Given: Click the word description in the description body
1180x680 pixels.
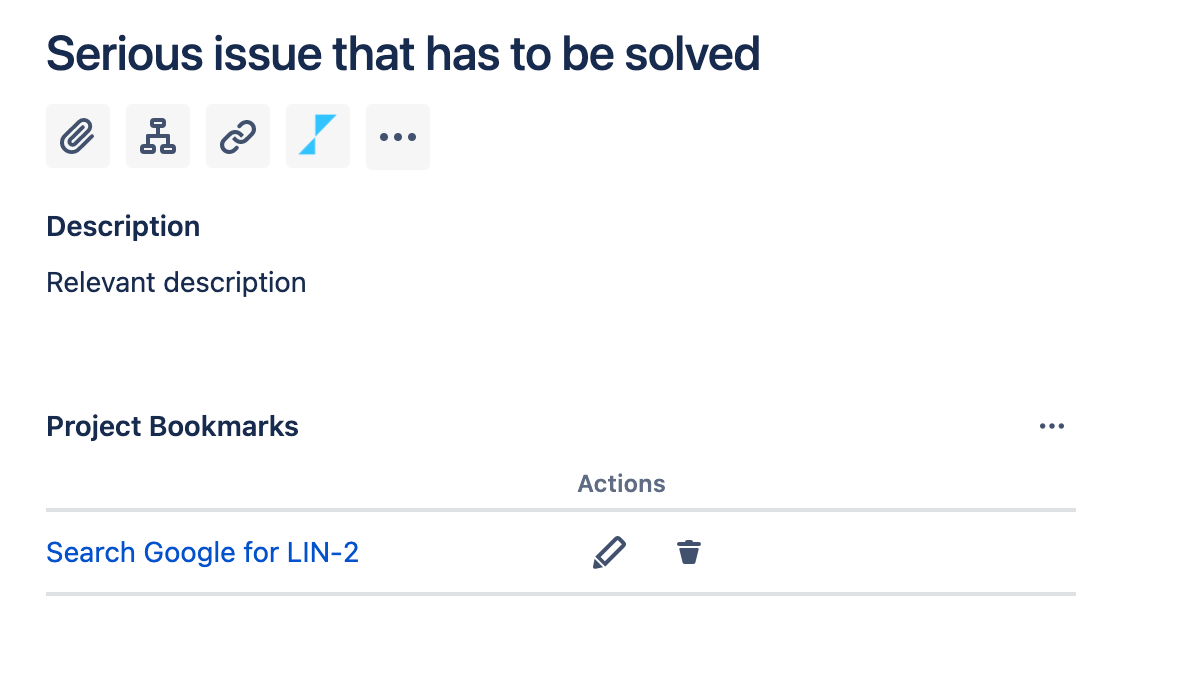Looking at the screenshot, I should (235, 283).
